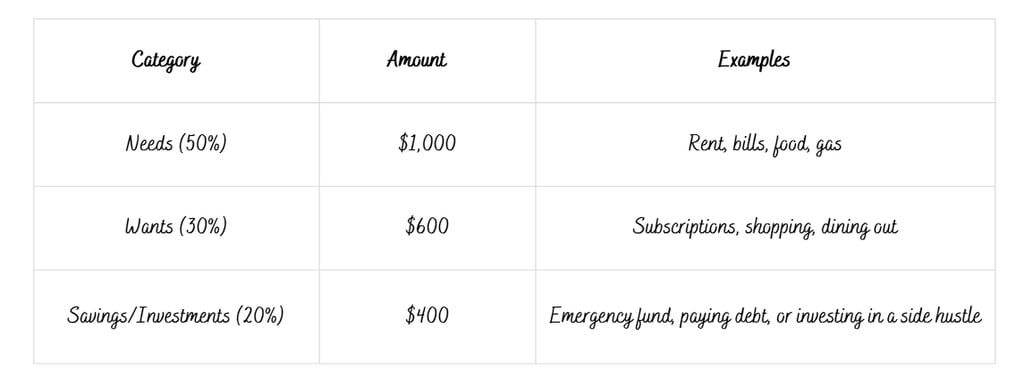
Task: Click the Subscriptions, shopping, dining out cell
Action: (765, 228)
